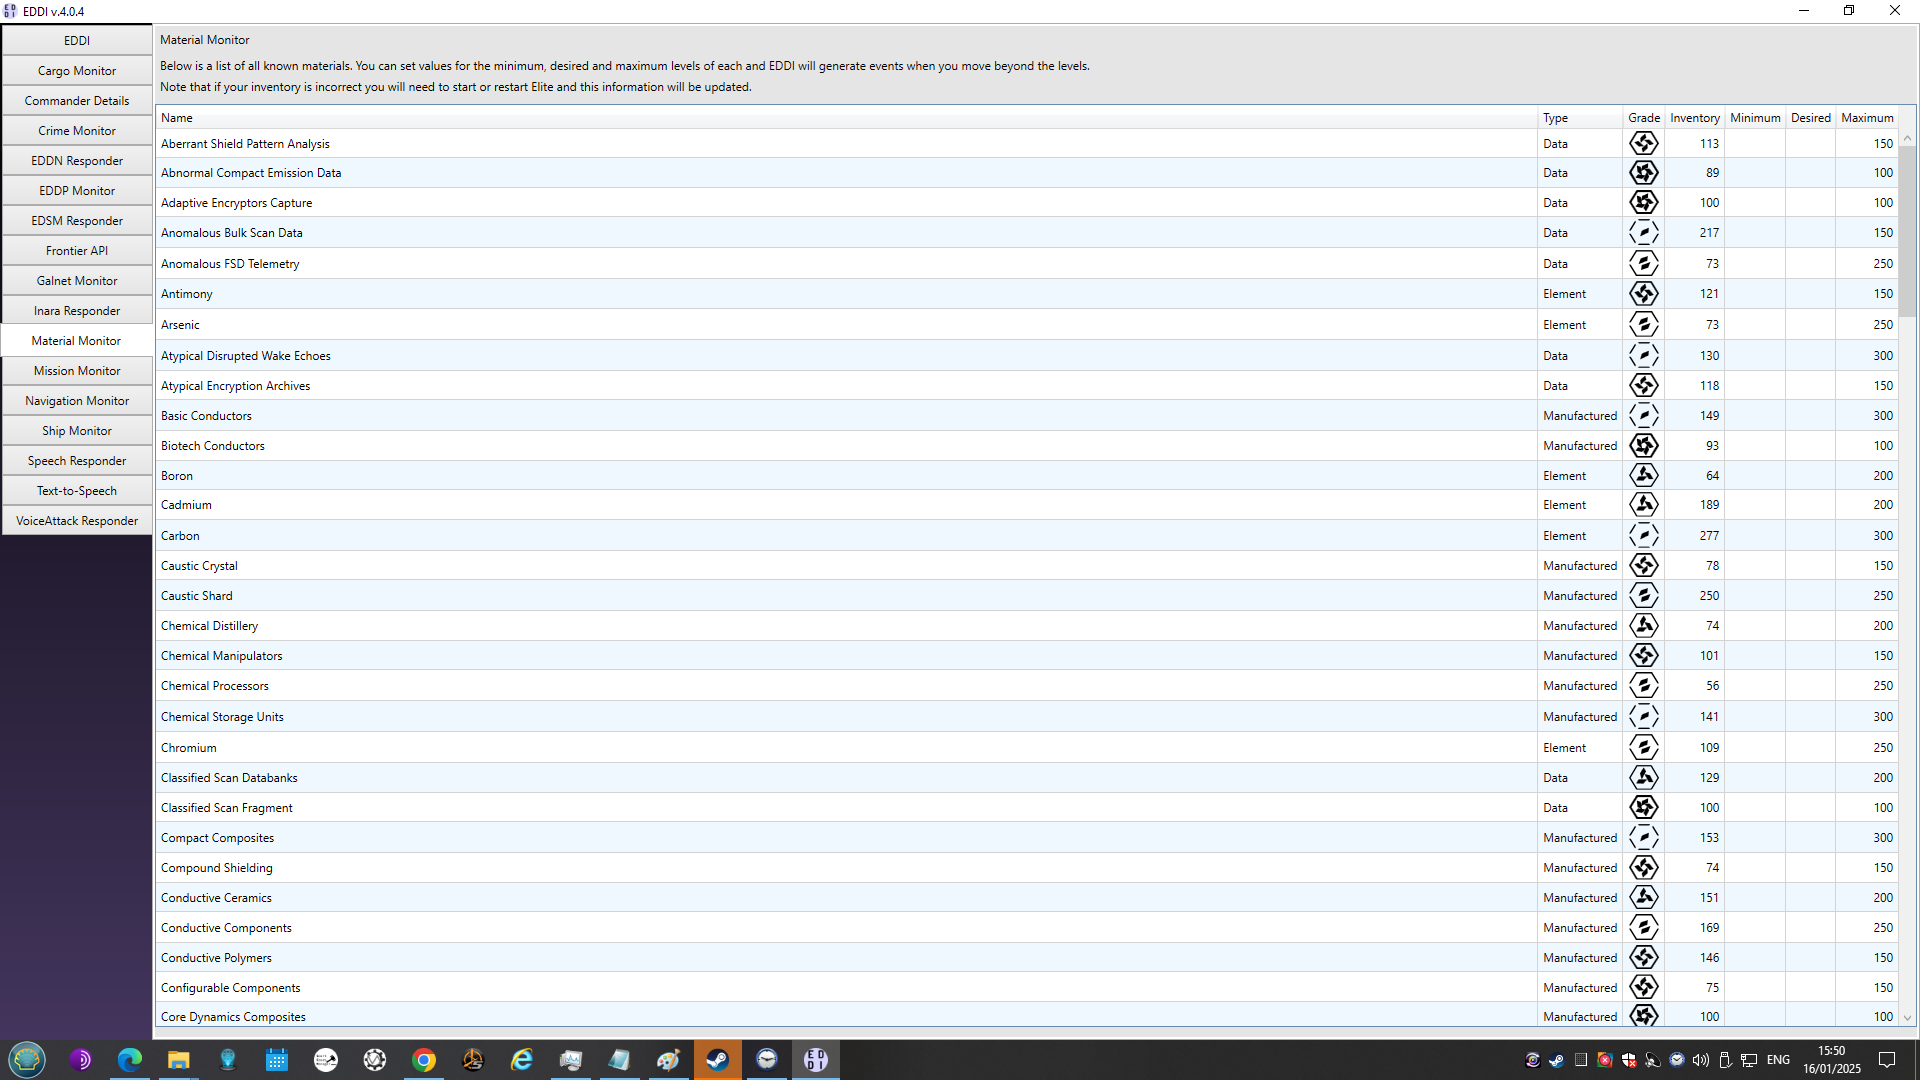This screenshot has height=1080, width=1920.
Task: Open Google Chrome from the taskbar
Action: 424,1060
